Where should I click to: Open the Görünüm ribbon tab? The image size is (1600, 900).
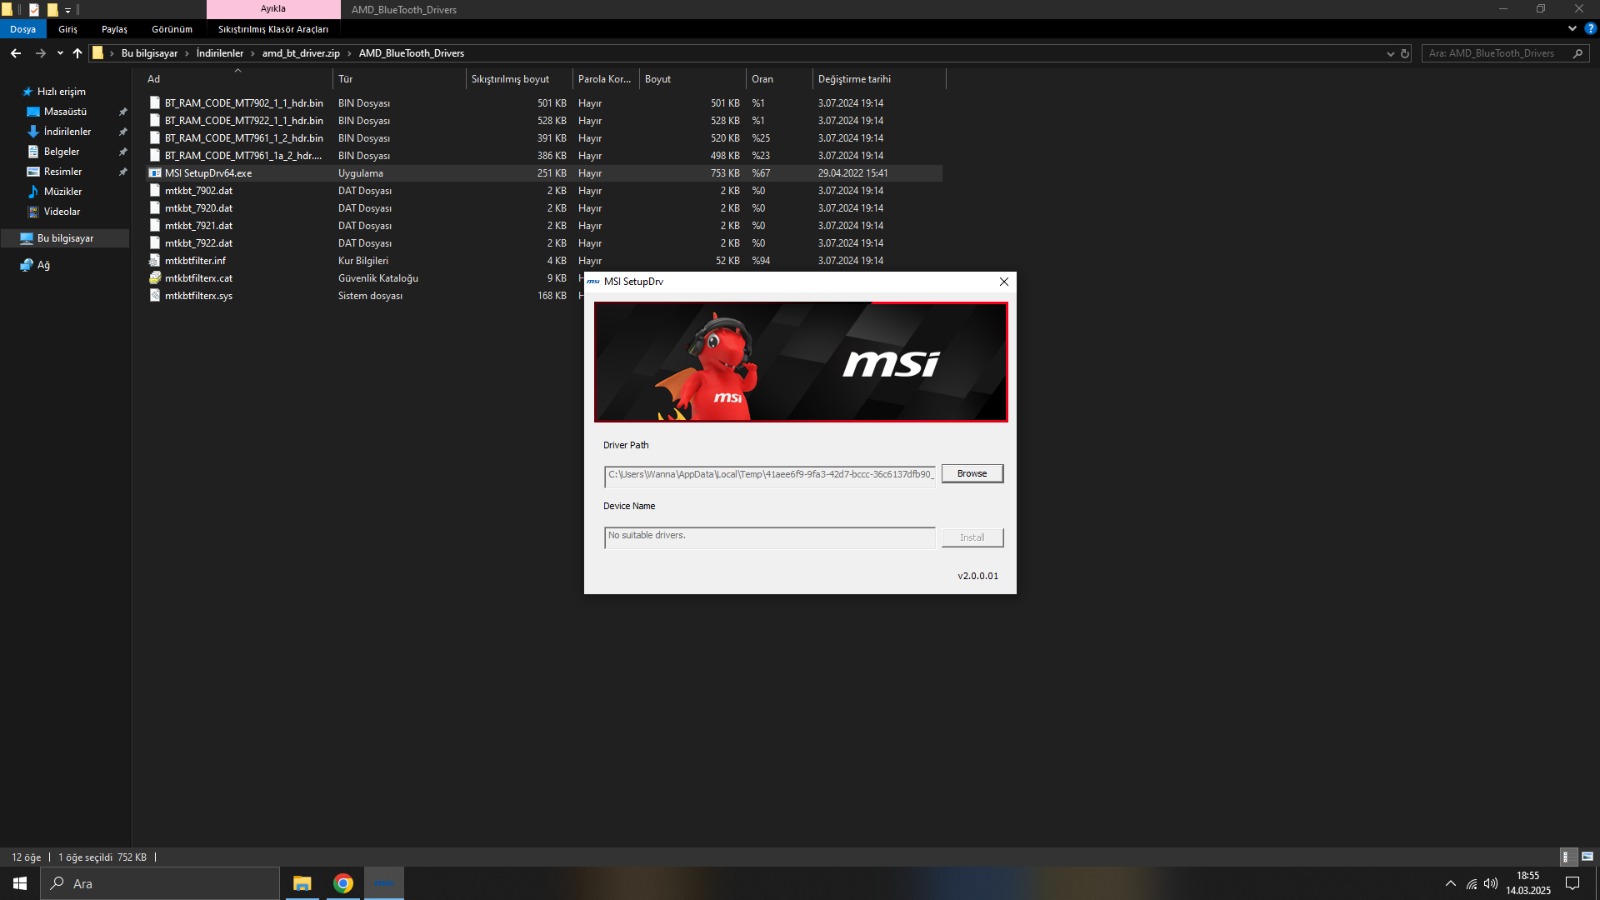point(172,29)
